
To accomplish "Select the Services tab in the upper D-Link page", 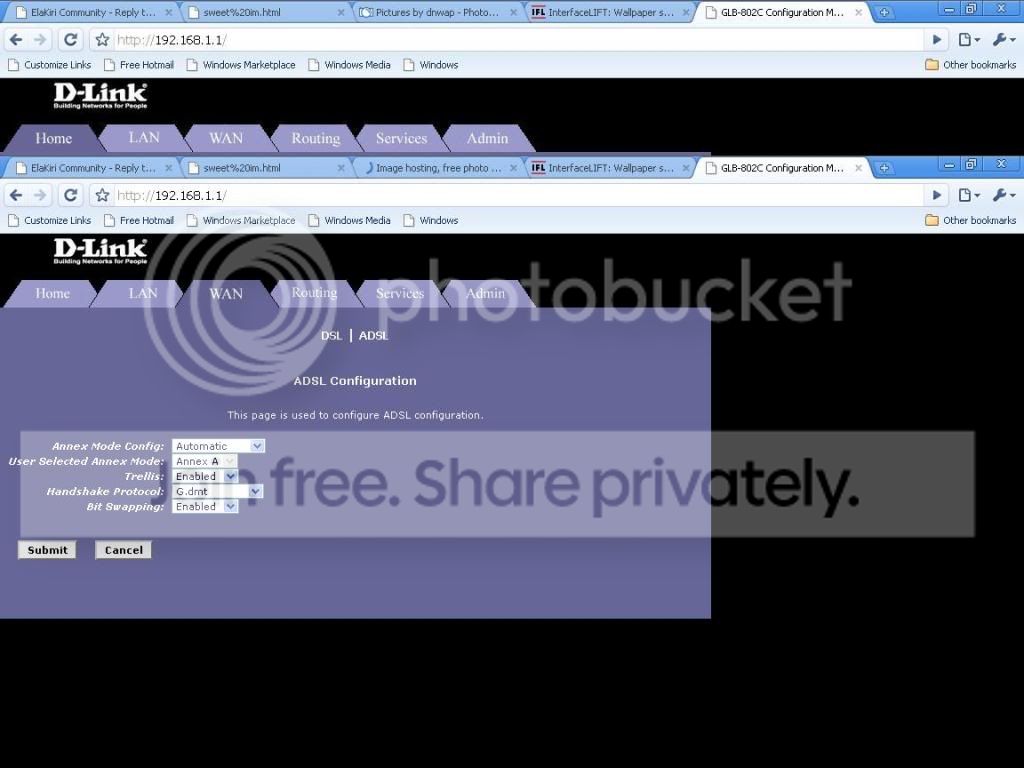I will [401, 138].
